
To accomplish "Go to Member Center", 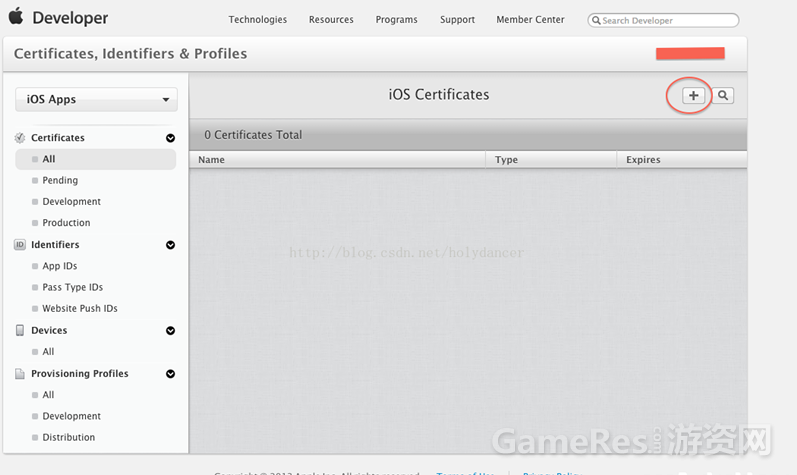I will pos(530,19).
